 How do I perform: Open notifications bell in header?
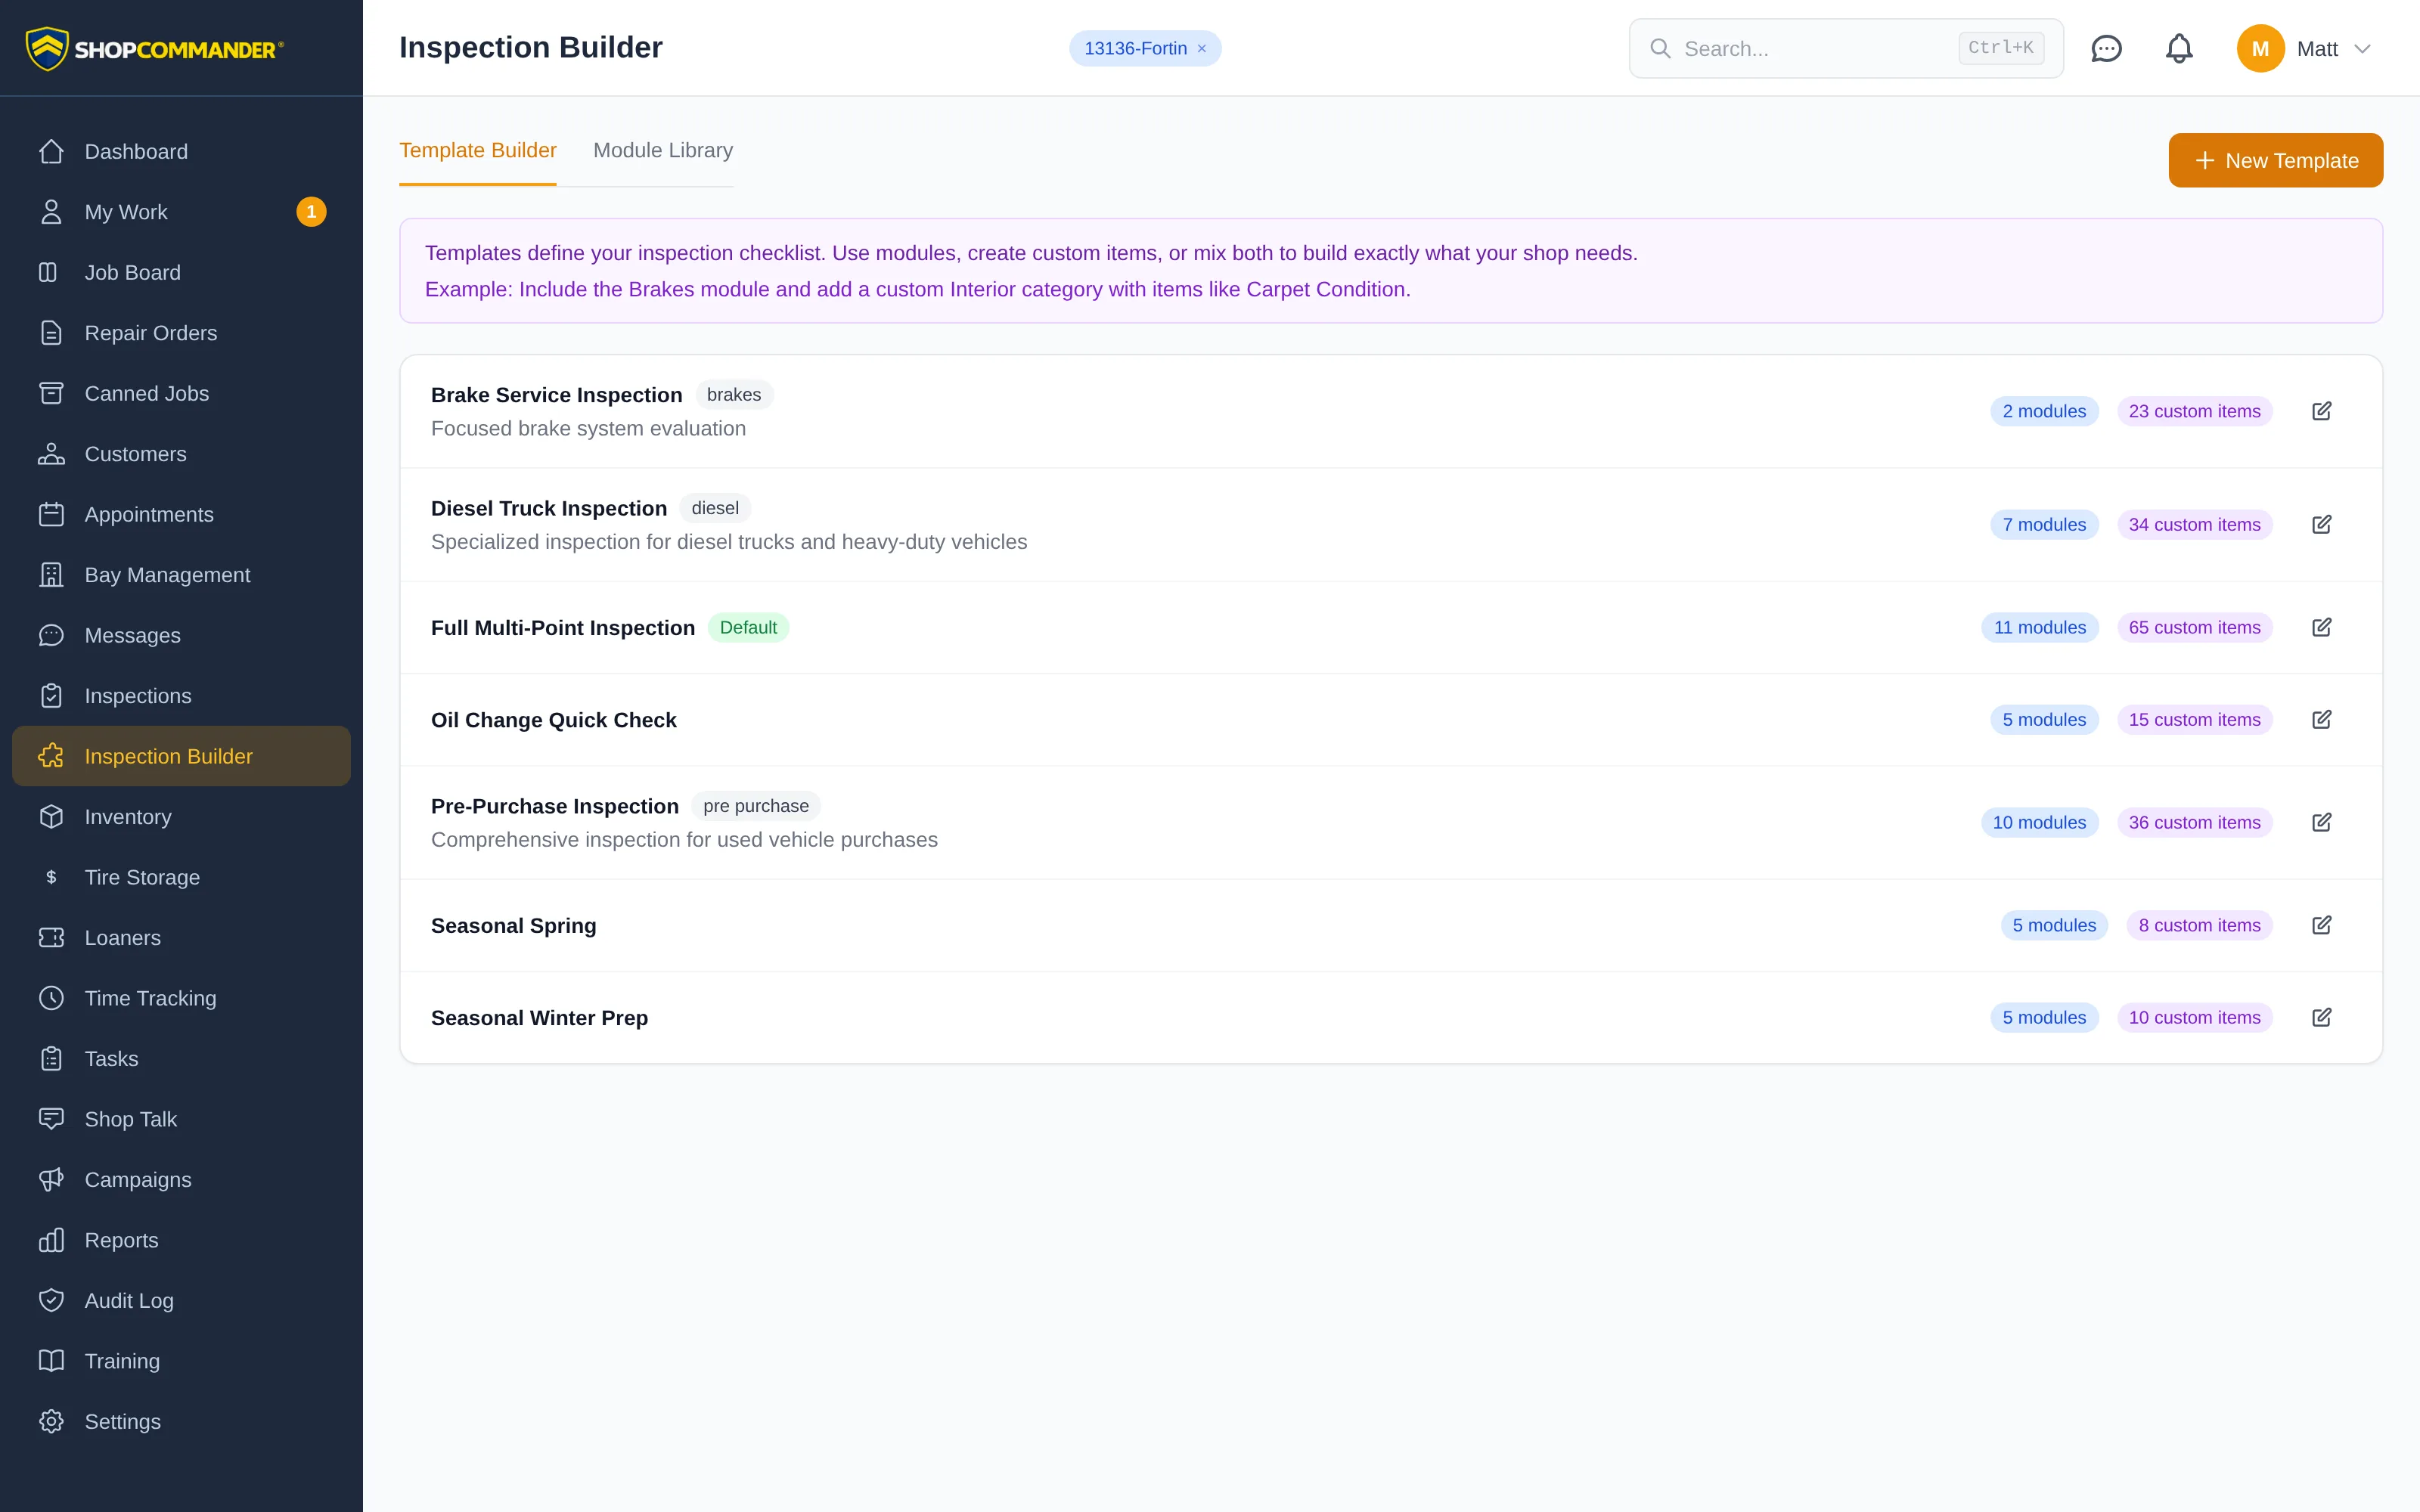pyautogui.click(x=2179, y=48)
